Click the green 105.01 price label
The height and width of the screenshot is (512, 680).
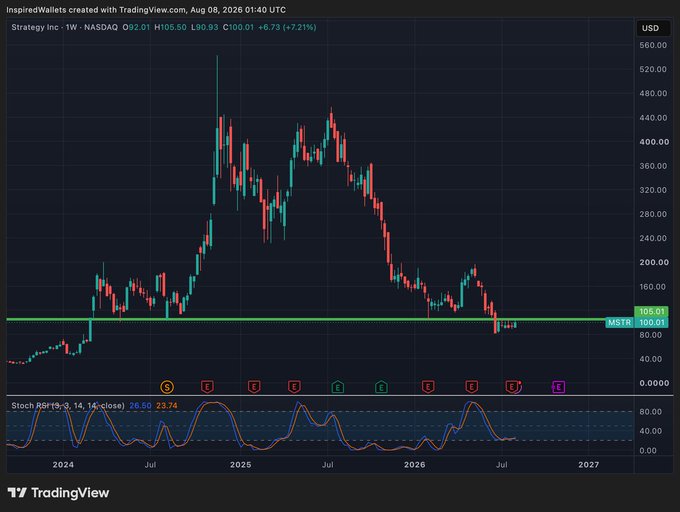pyautogui.click(x=651, y=311)
